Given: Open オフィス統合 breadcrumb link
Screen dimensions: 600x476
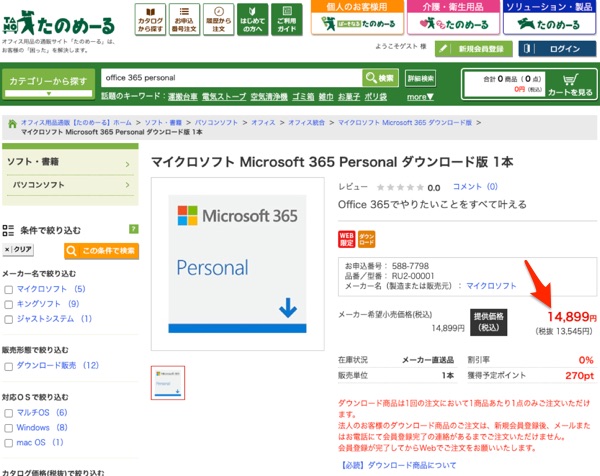Looking at the screenshot, I should coord(307,123).
